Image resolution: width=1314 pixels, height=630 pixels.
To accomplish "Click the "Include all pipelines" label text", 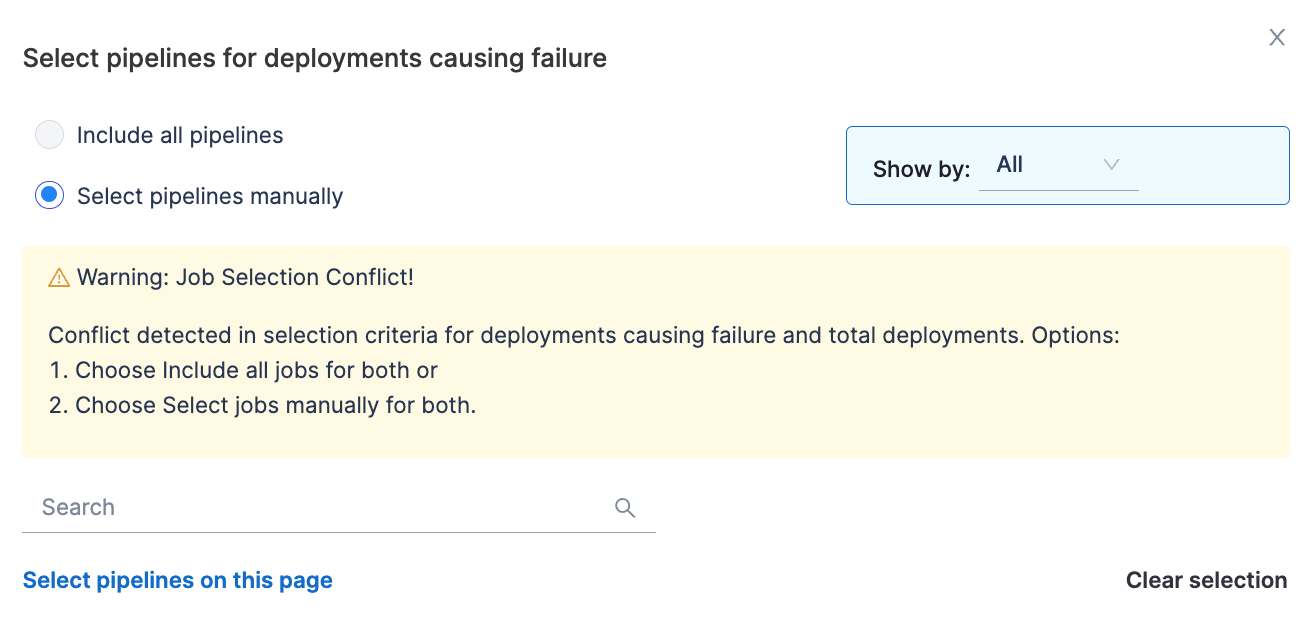I will (180, 136).
